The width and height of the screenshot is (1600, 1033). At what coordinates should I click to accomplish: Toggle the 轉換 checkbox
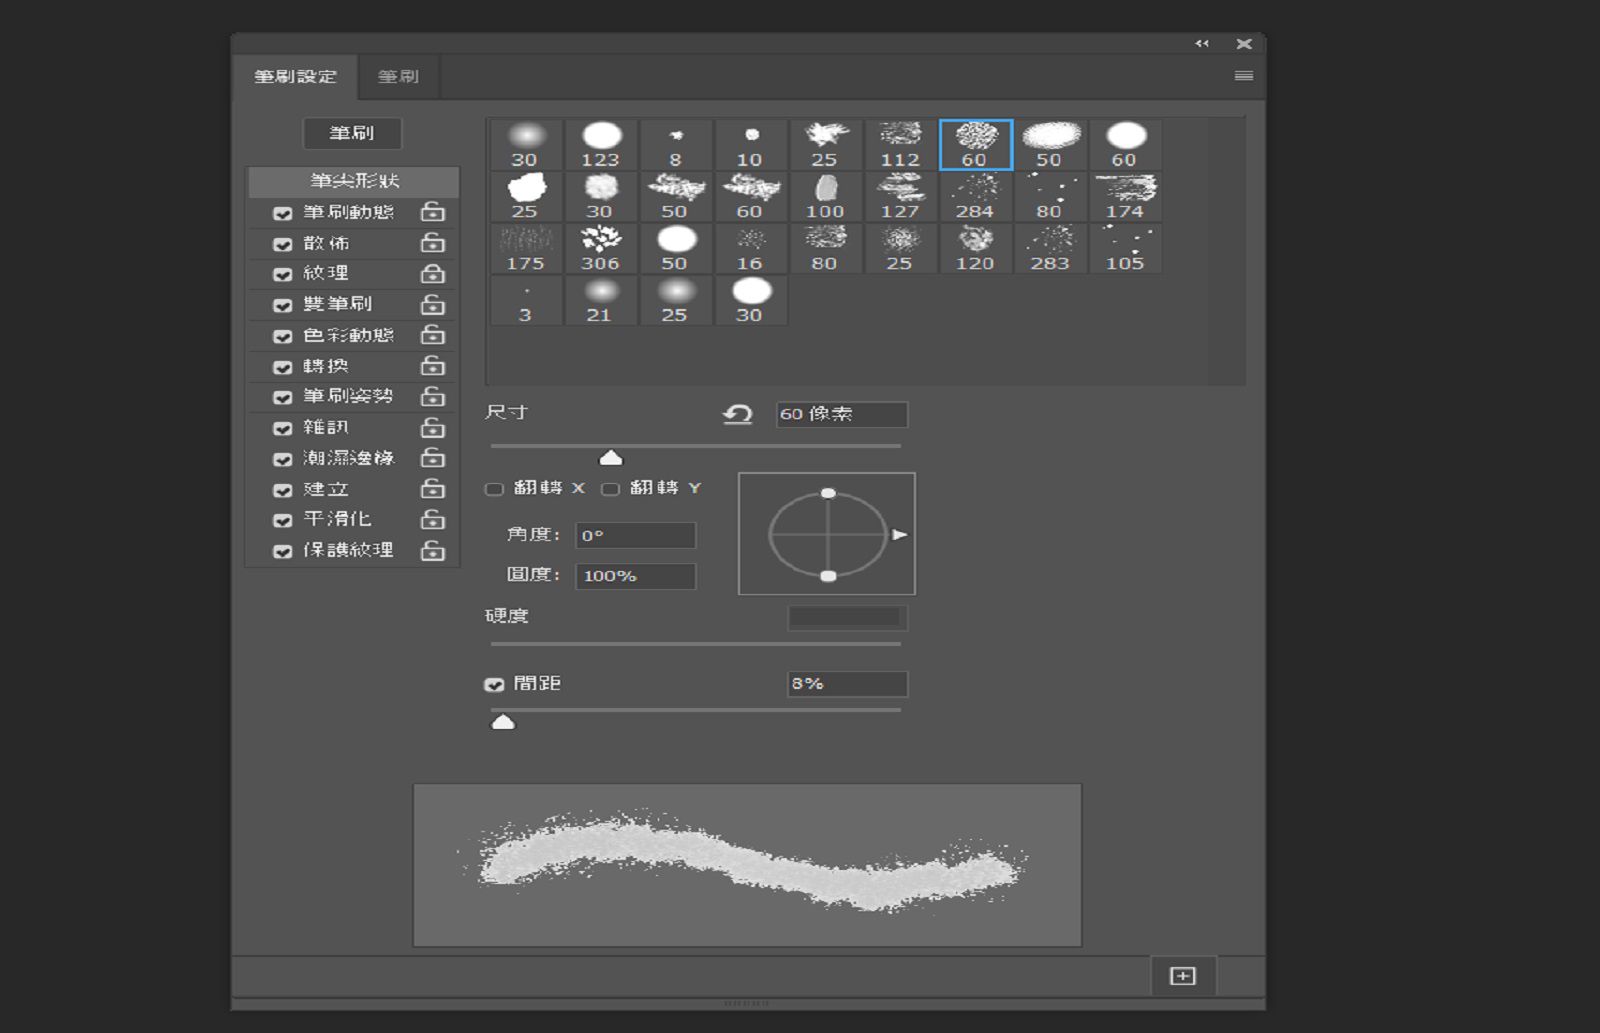pyautogui.click(x=283, y=367)
